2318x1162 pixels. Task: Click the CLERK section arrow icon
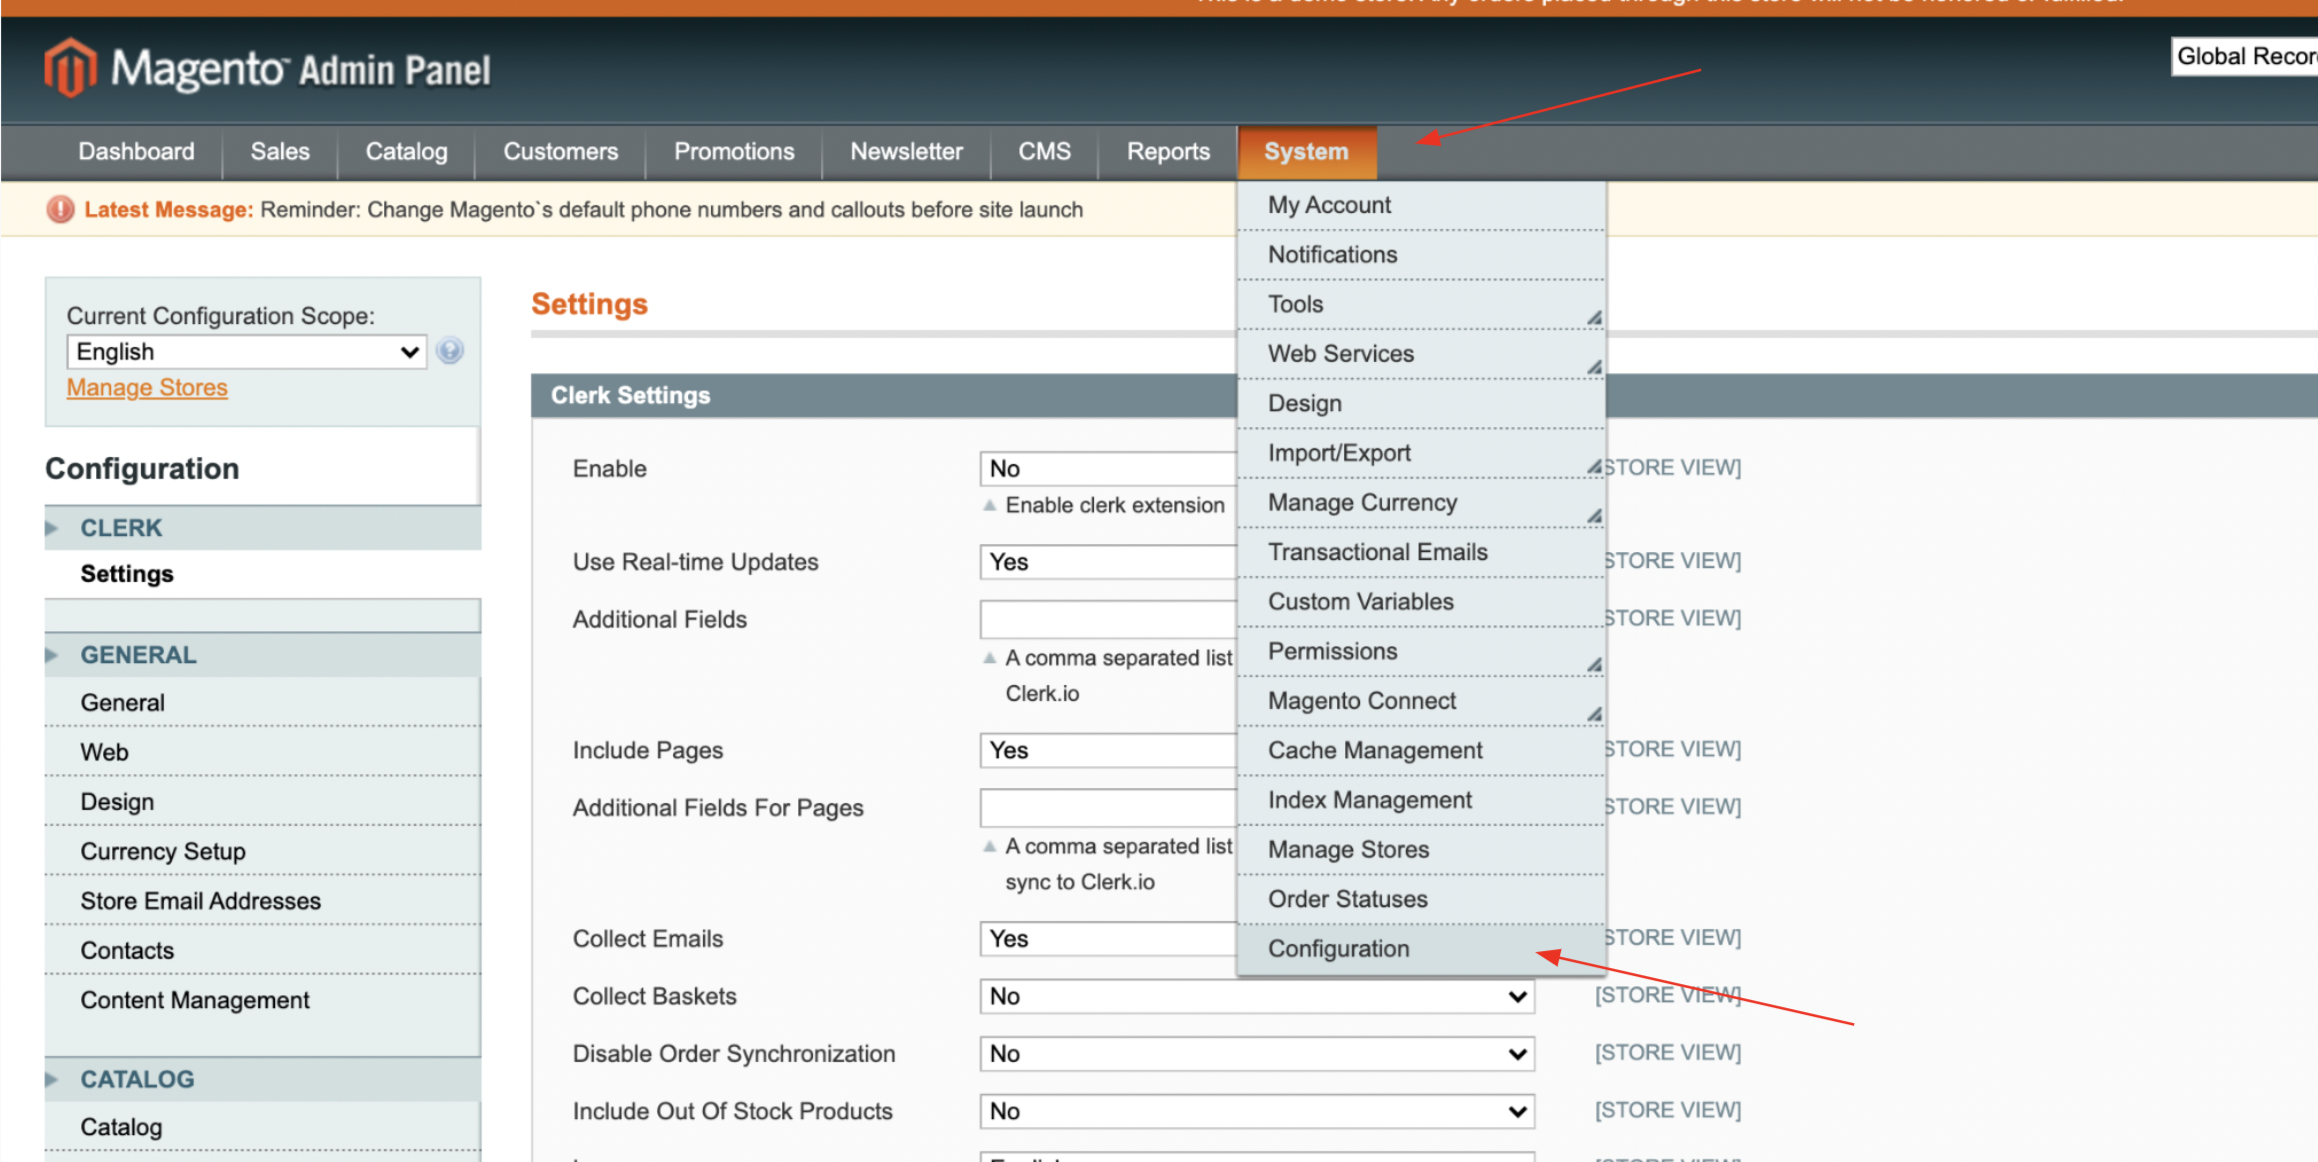click(x=52, y=528)
